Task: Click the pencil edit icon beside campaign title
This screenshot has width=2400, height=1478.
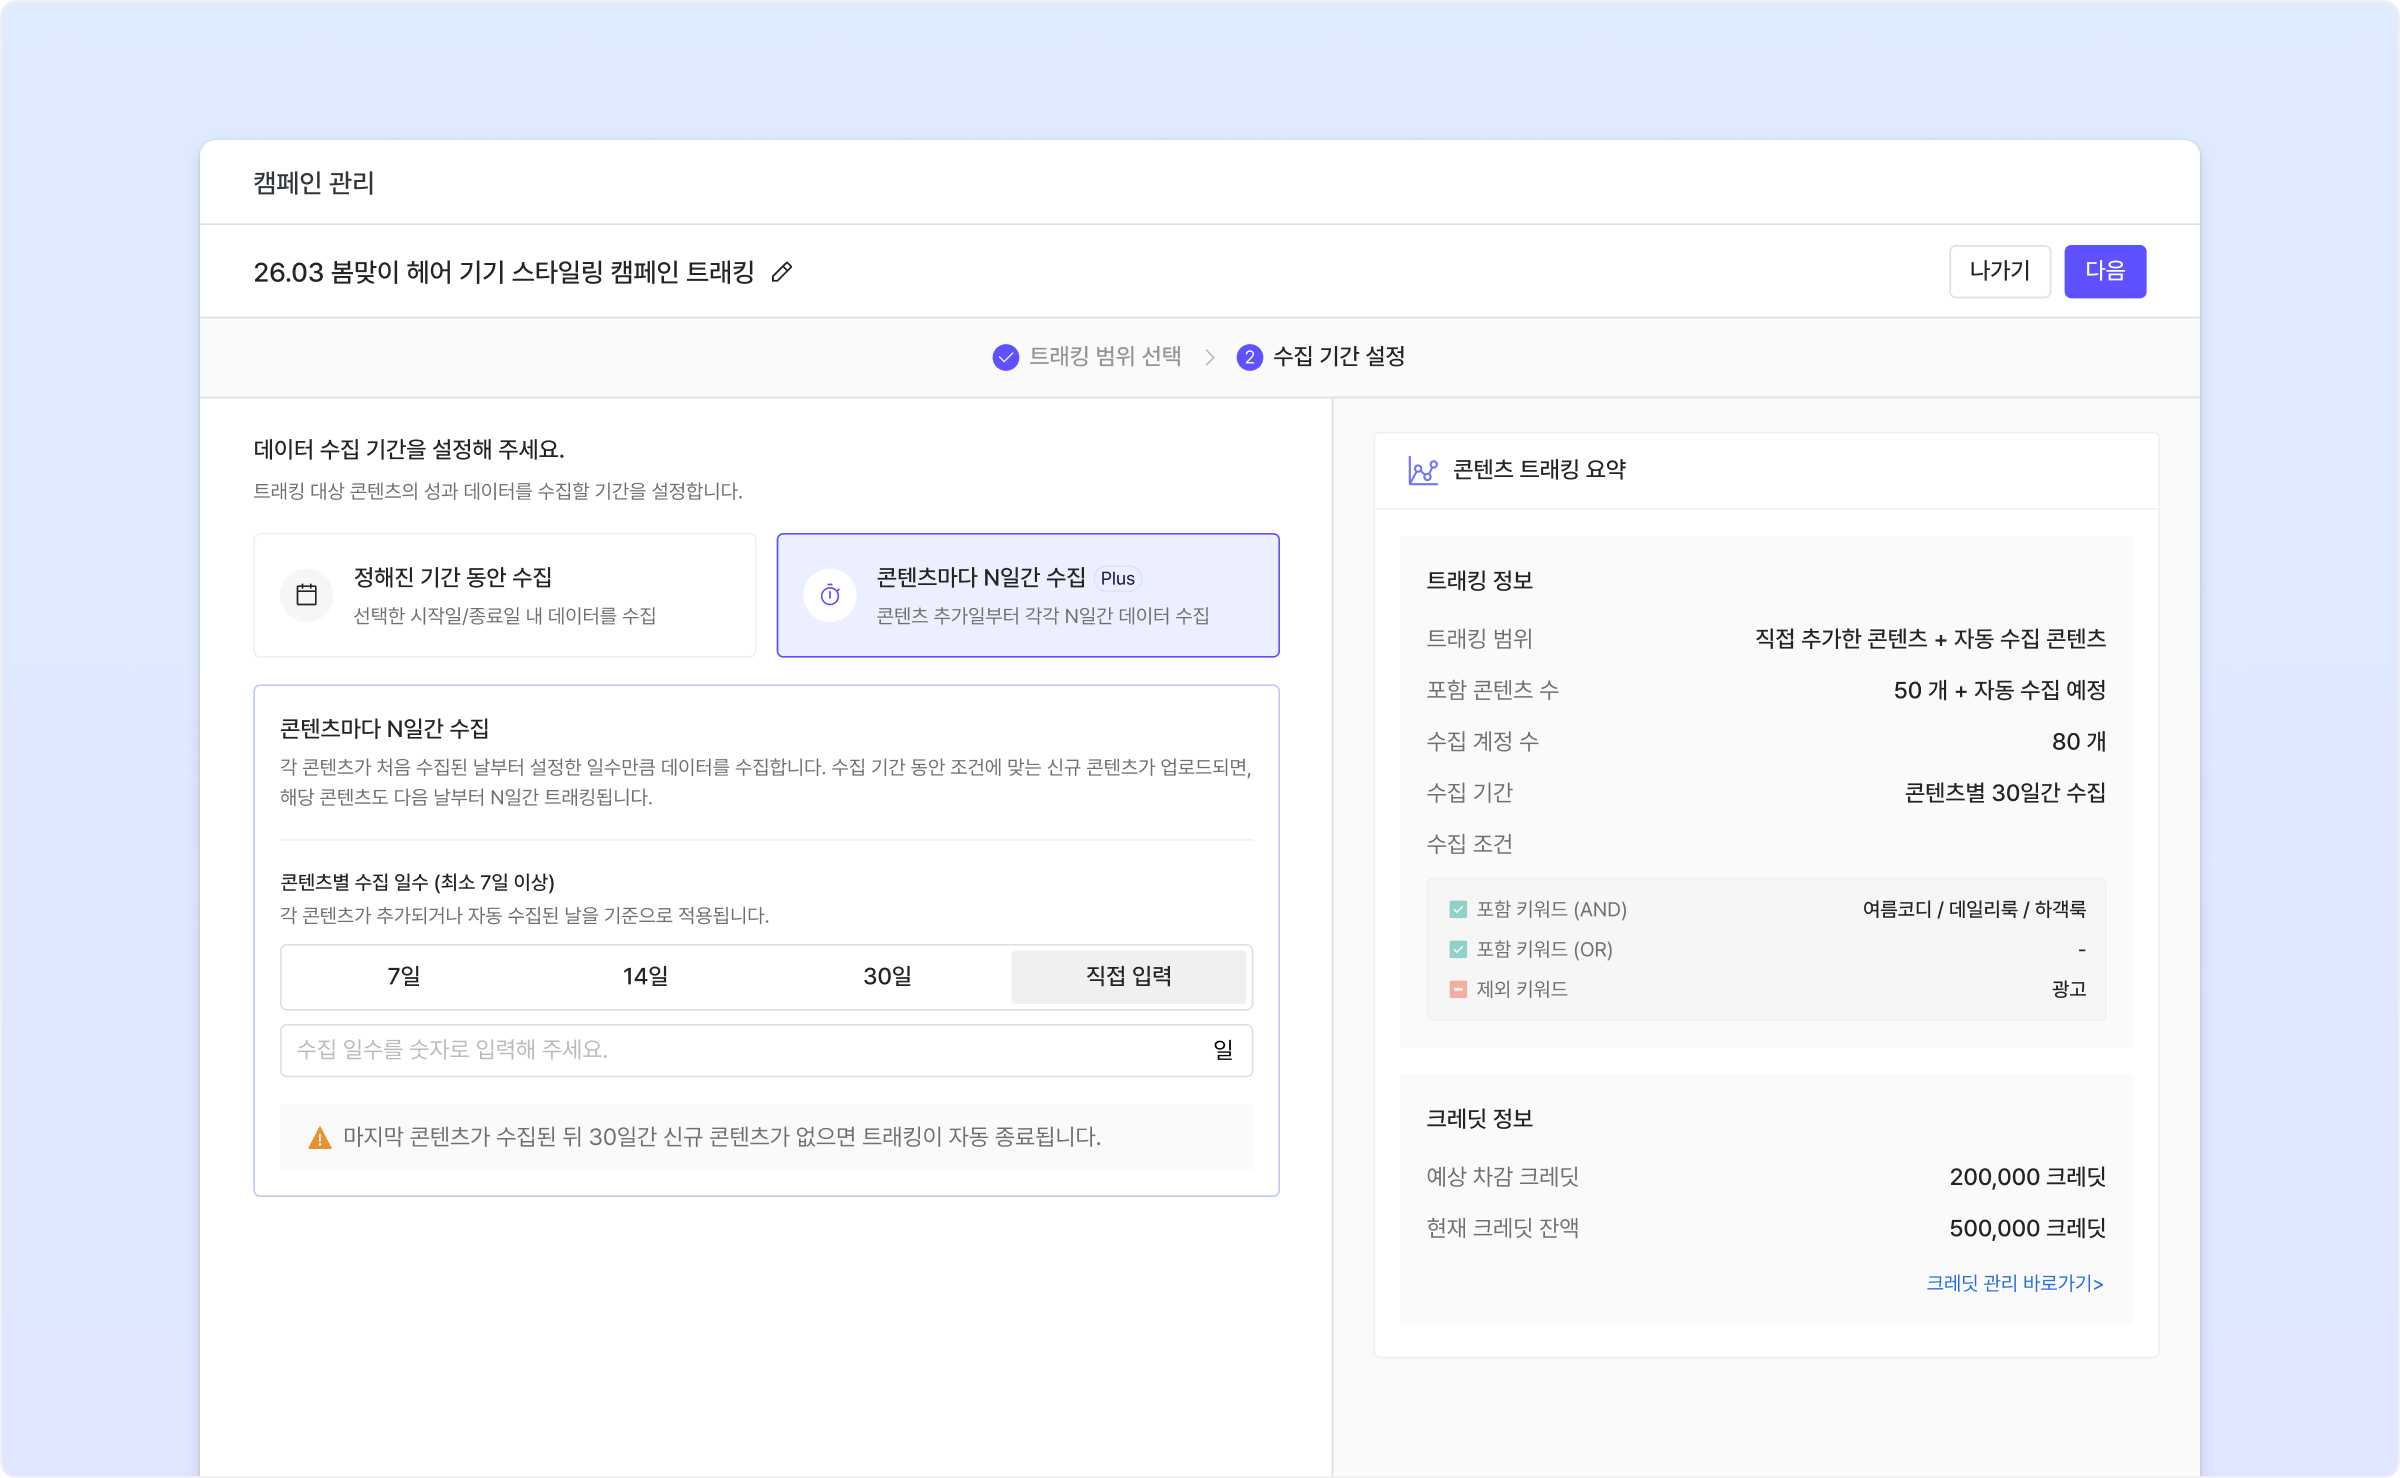Action: [782, 272]
